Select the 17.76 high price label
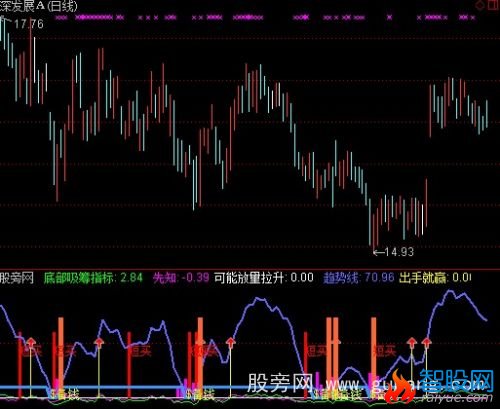Image resolution: width=500 pixels, height=409 pixels. pos(29,24)
